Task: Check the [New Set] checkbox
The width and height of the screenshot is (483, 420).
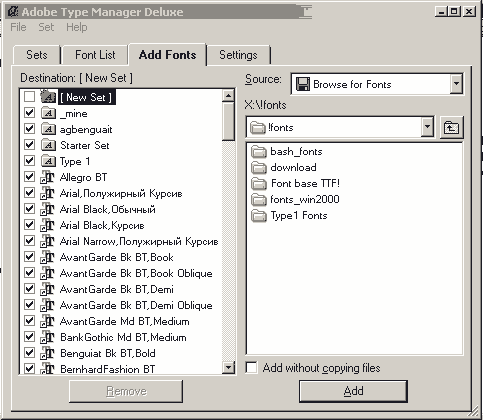Action: (x=29, y=97)
